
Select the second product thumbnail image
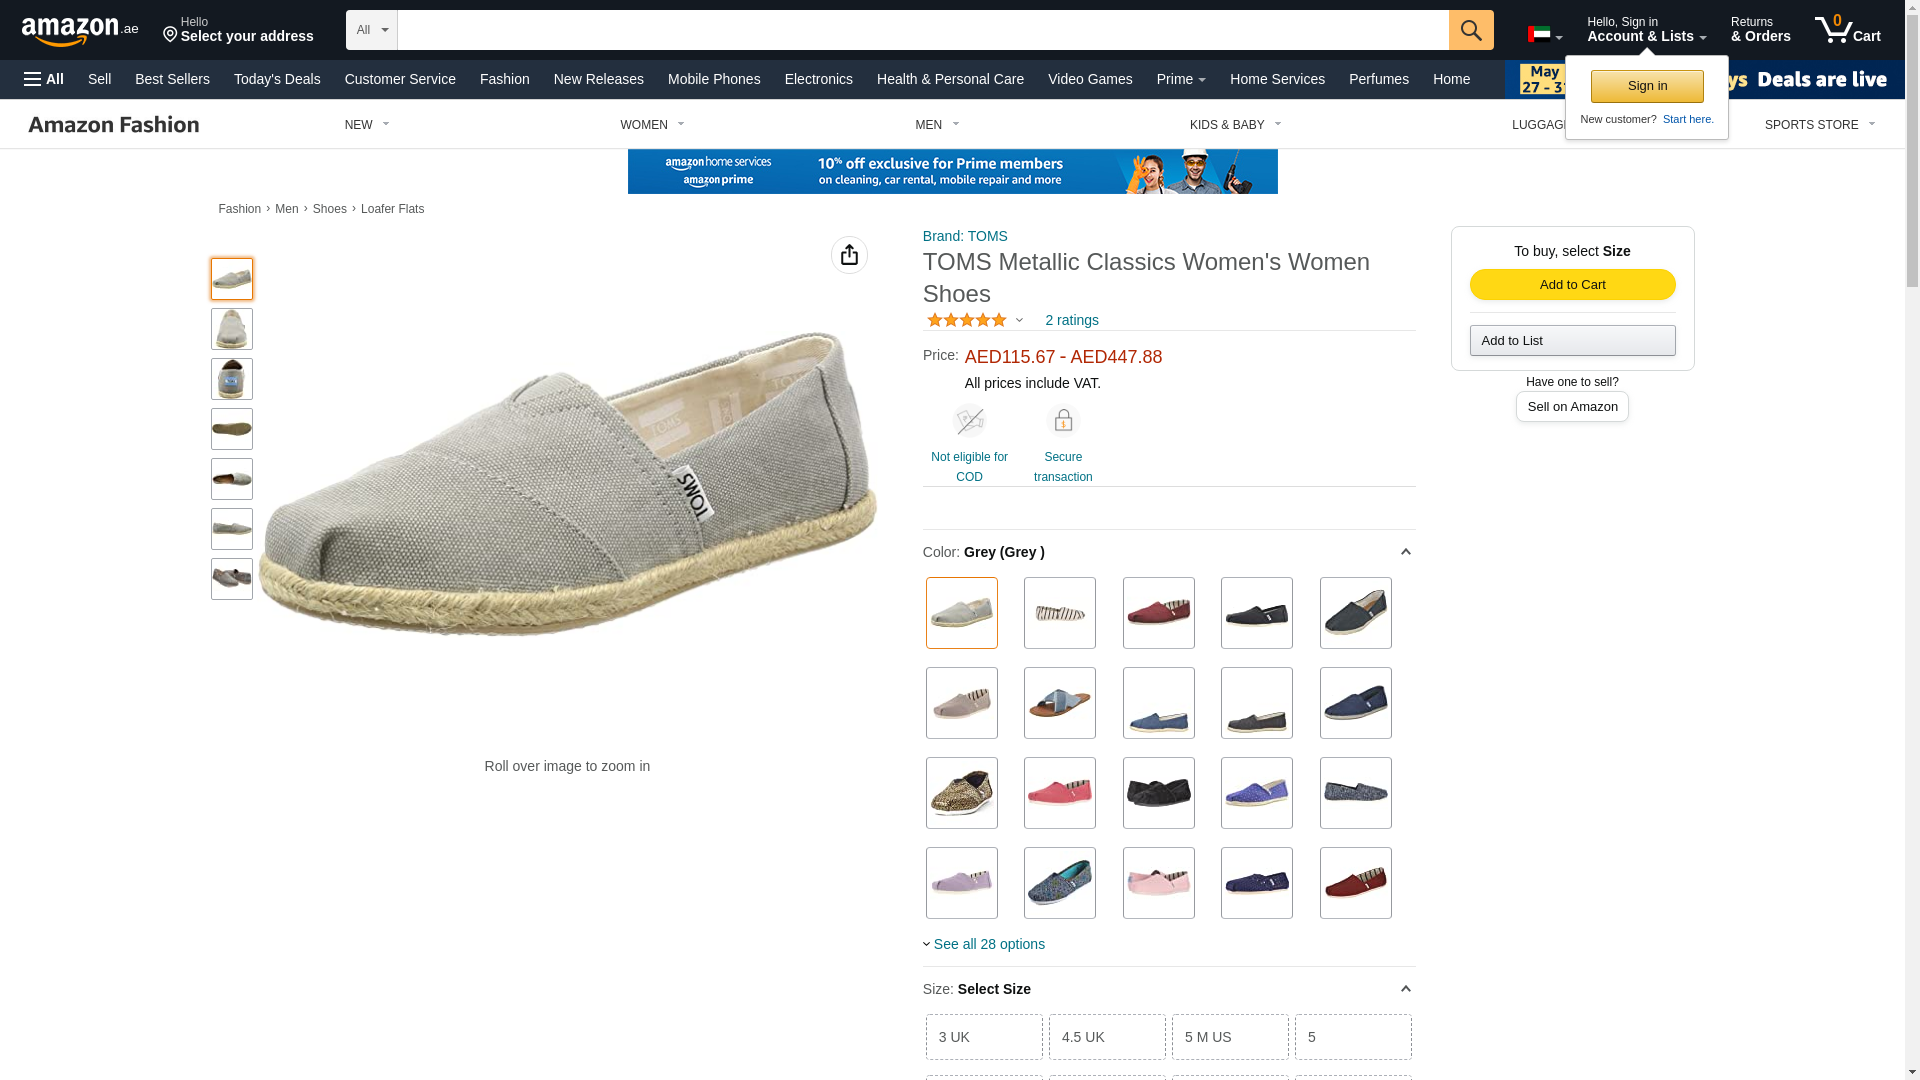coord(232,329)
